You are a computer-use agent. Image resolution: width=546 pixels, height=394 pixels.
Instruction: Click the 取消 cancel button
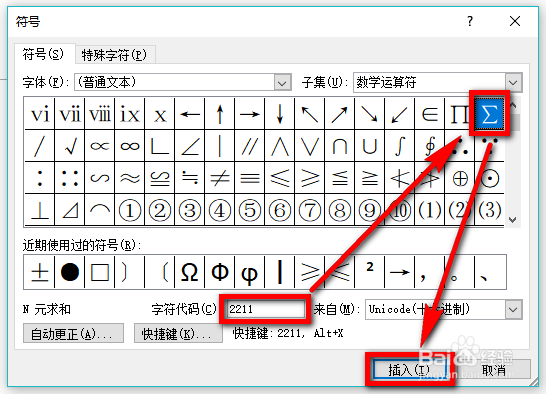[494, 370]
